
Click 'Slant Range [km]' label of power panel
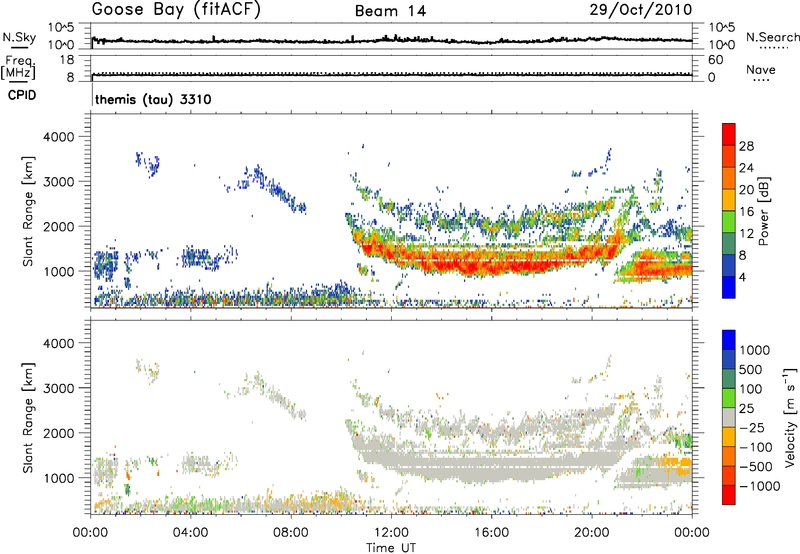(28, 211)
